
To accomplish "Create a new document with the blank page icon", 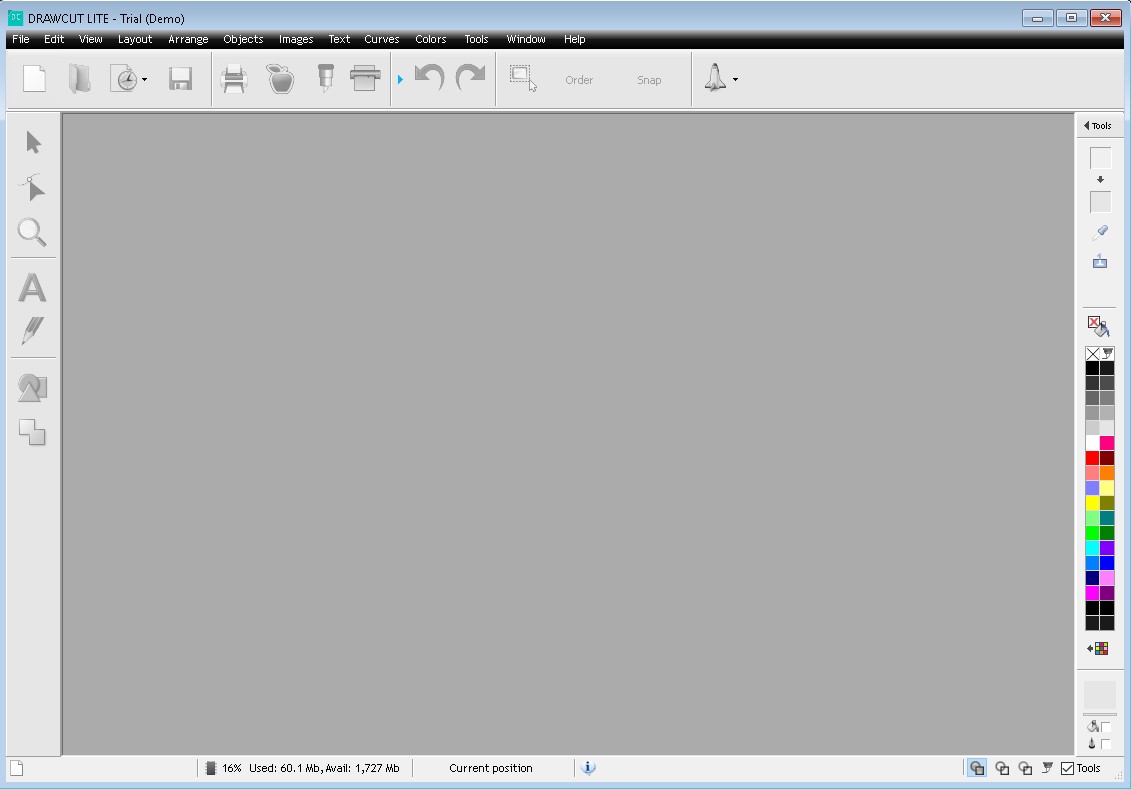I will click(34, 79).
